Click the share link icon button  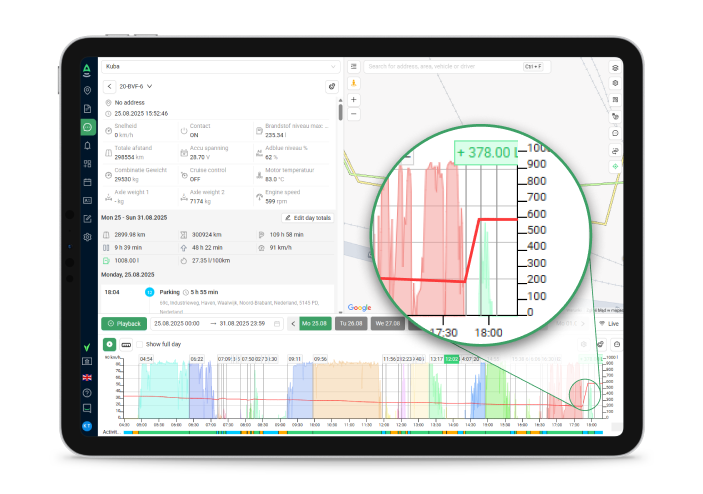[331, 86]
